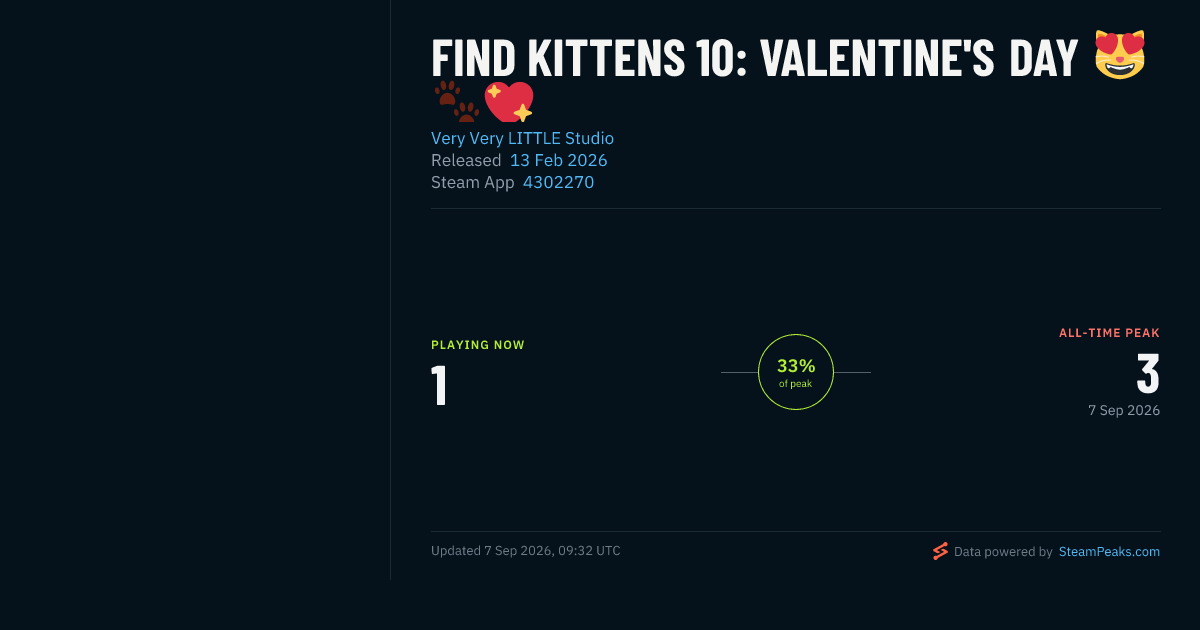Click the release date 13 Feb 2026
Viewport: 1200px width, 630px height.
click(x=559, y=160)
